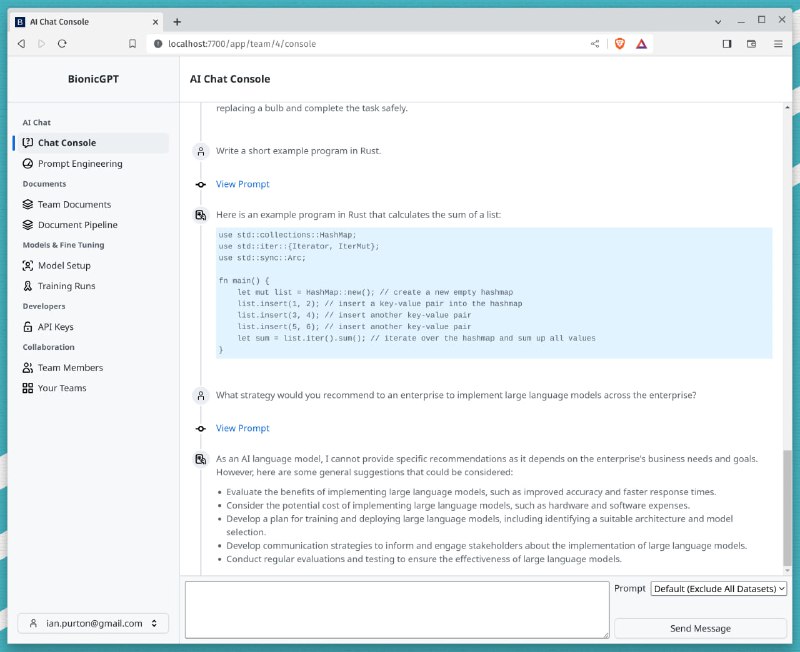This screenshot has height=652, width=800.
Task: Click the Brave Shields lion icon
Action: pos(619,44)
